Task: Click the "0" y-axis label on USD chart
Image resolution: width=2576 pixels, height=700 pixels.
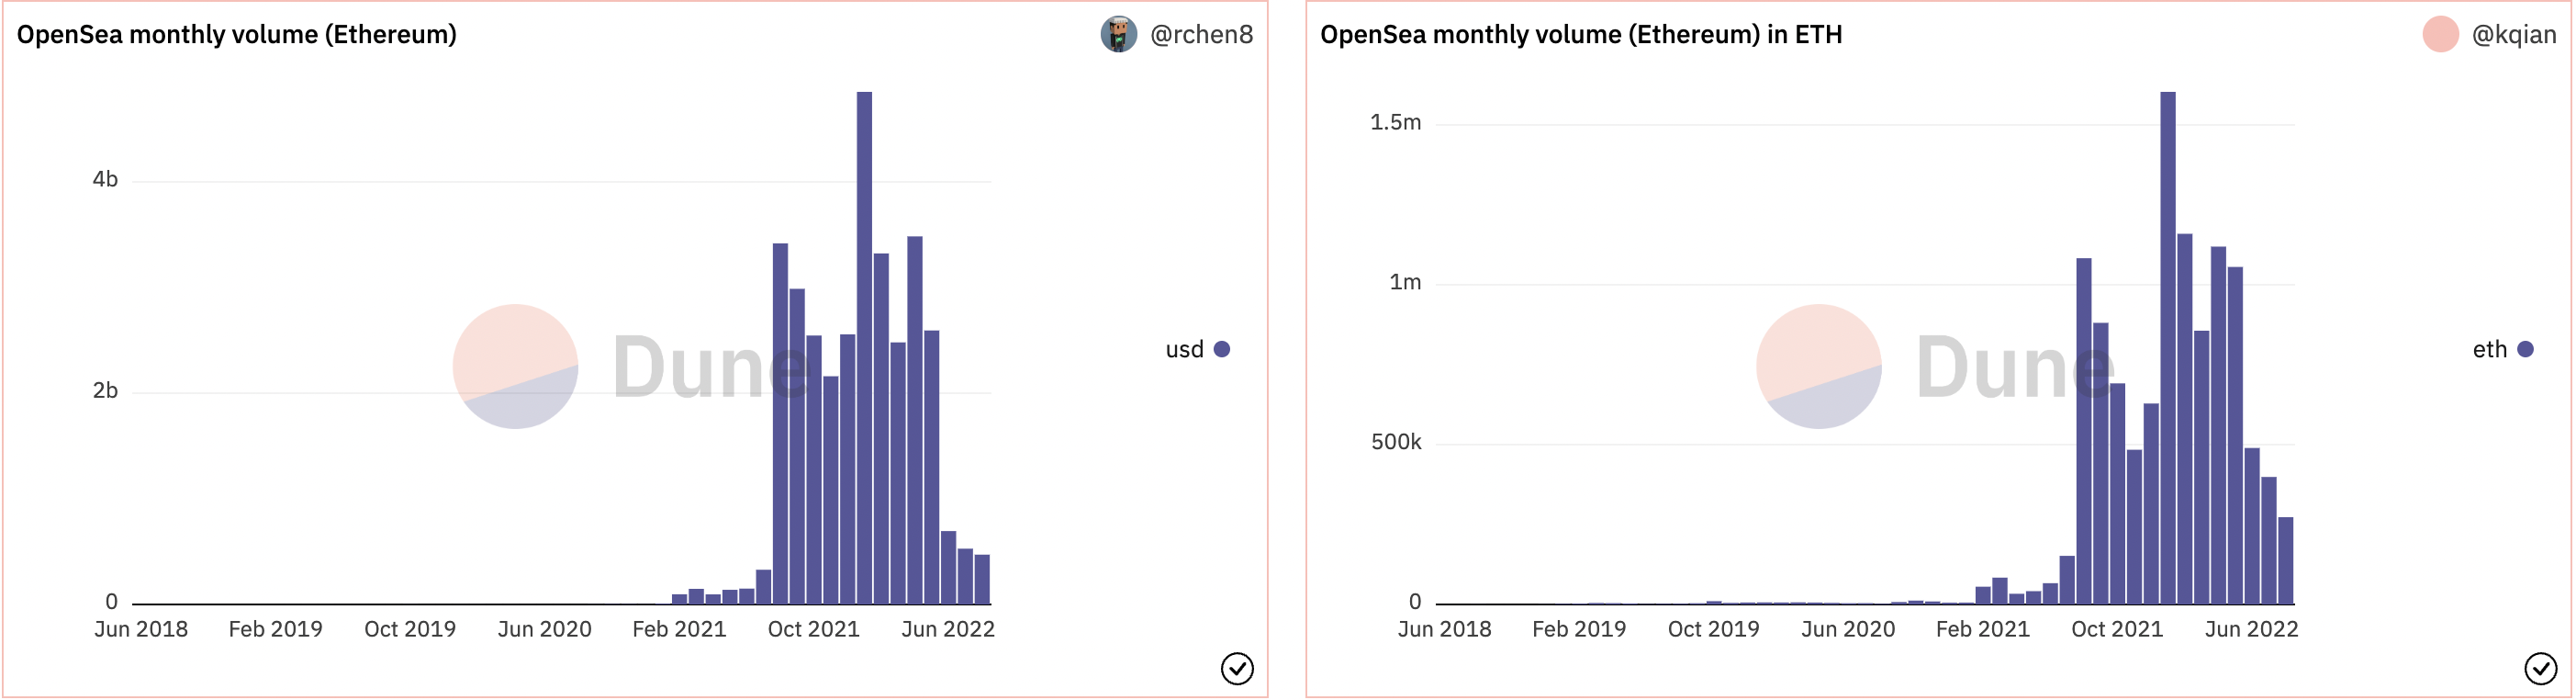Action: click(112, 602)
